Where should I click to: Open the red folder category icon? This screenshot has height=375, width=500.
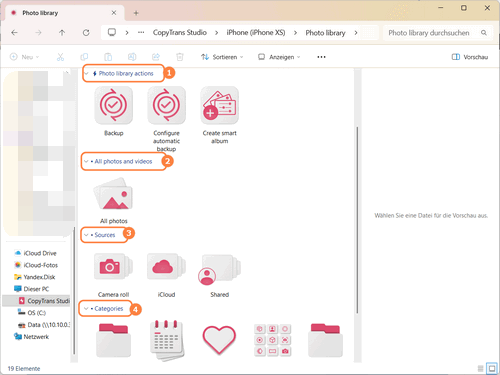(x=113, y=340)
